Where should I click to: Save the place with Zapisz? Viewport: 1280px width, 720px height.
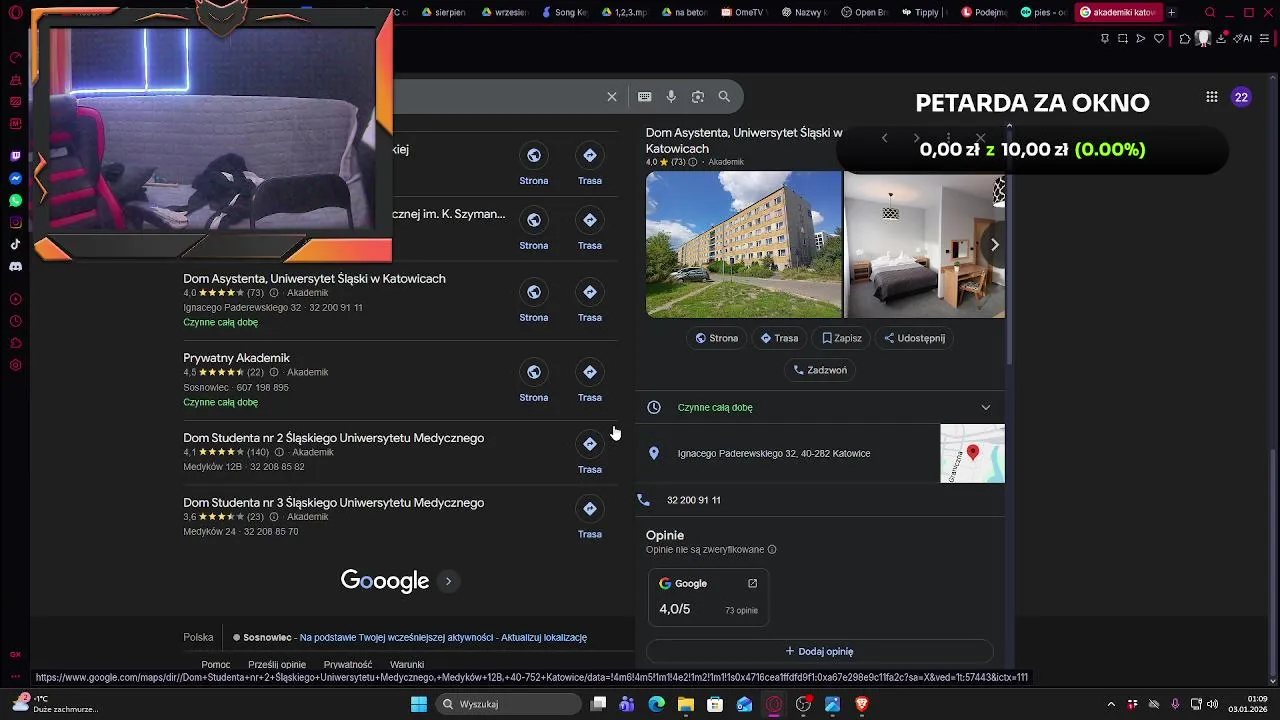[x=842, y=338]
